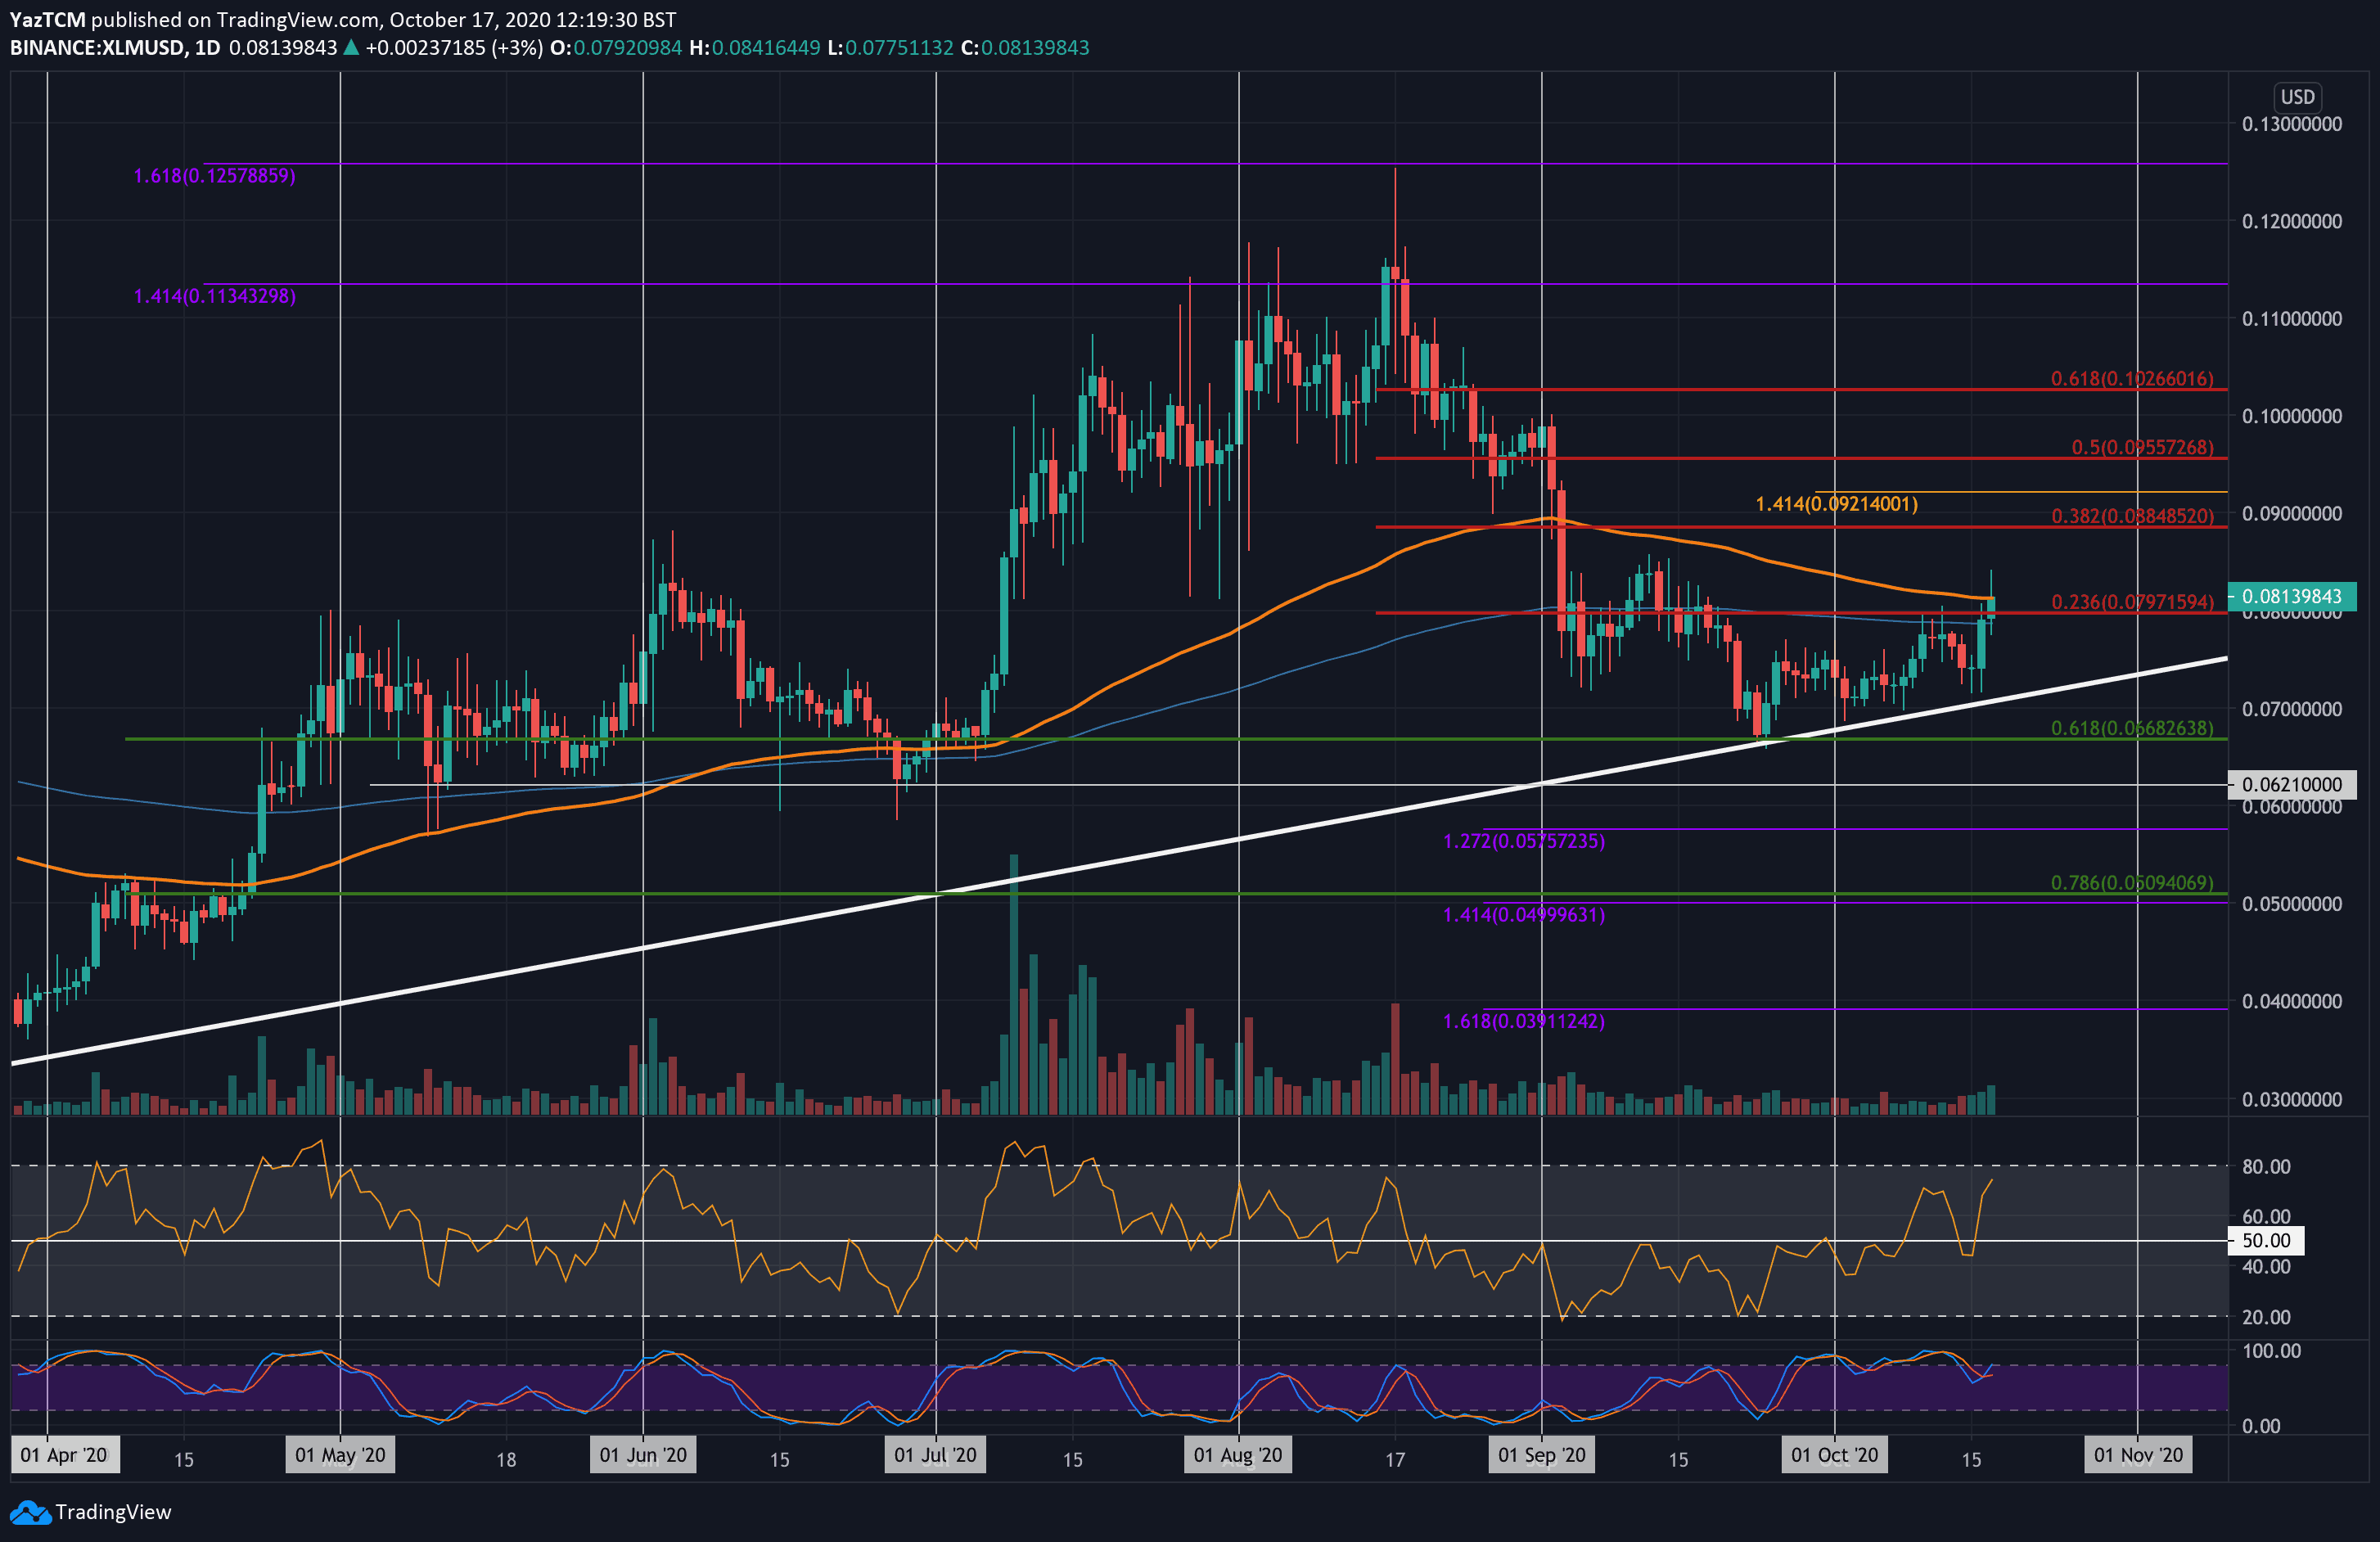
Task: Select the 1.618(0.03911242) extension label
Action: pos(1524,1021)
